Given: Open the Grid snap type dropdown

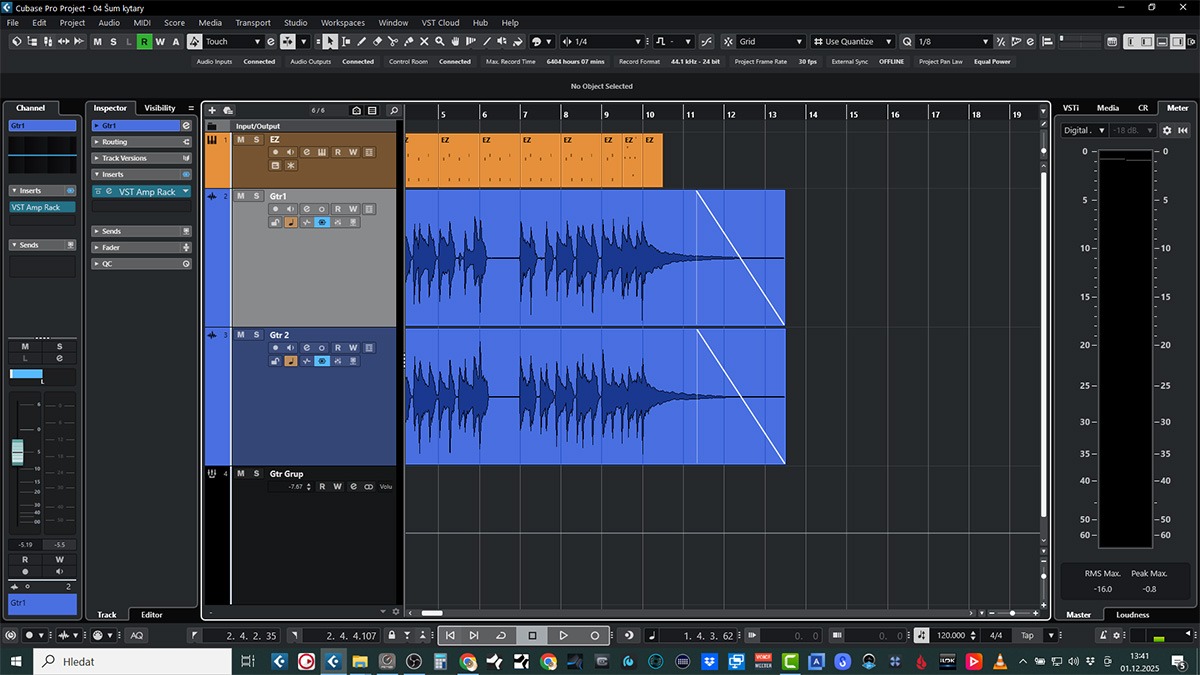Looking at the screenshot, I should point(771,42).
